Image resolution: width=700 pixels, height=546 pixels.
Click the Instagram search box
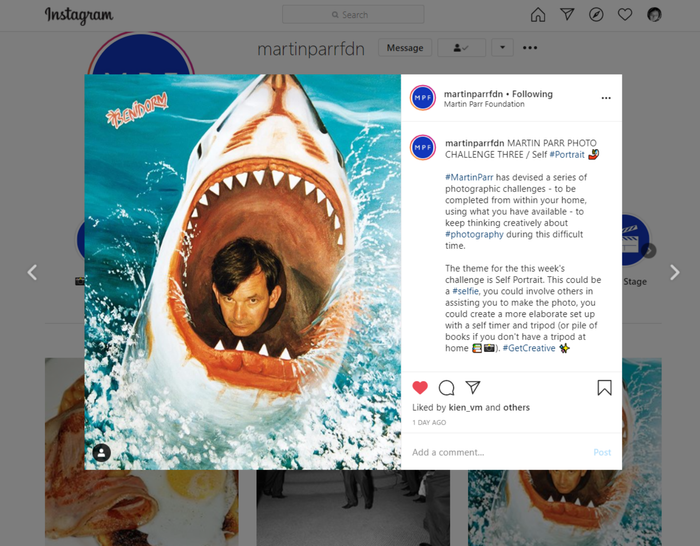click(x=353, y=15)
